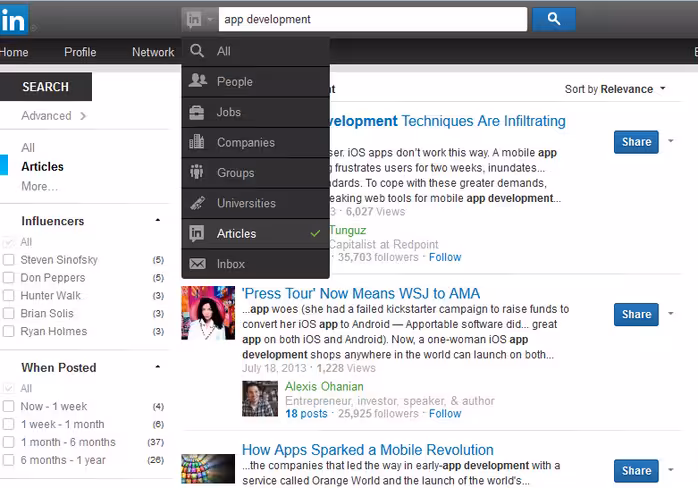This screenshot has width=698, height=488.
Task: Check Don Peppers filter
Action: coord(8,277)
